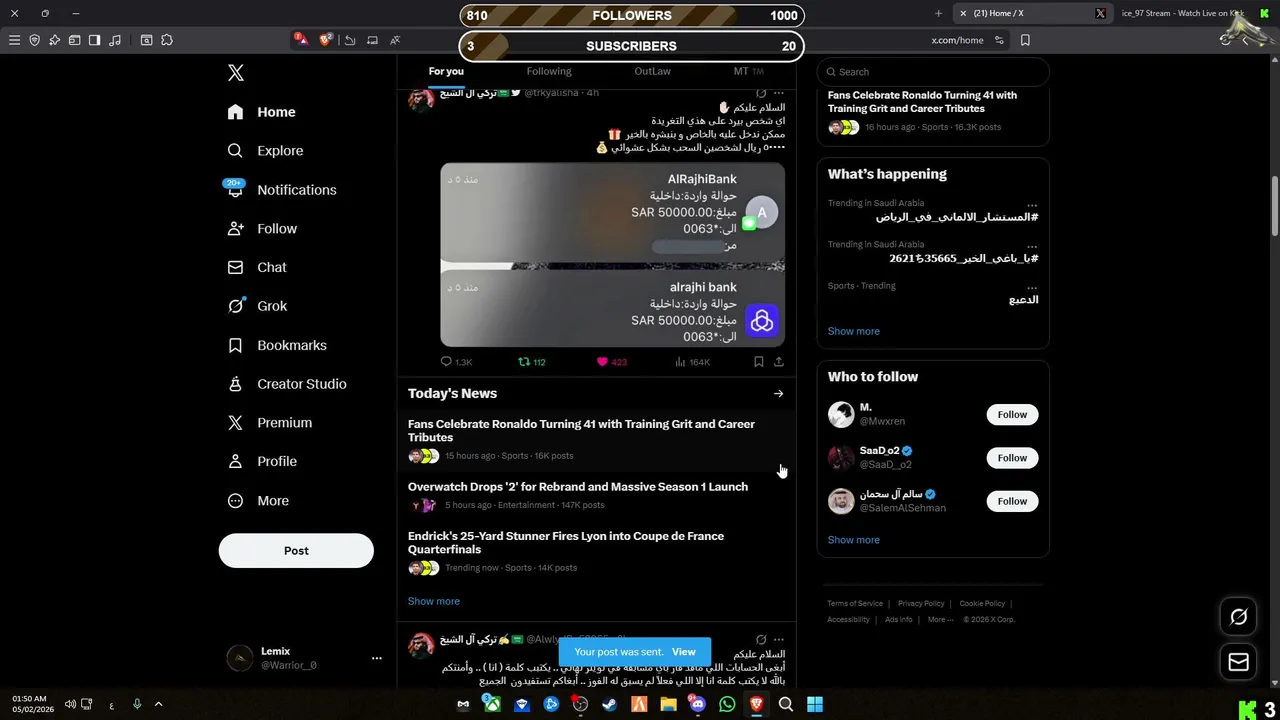This screenshot has height=720, width=1280.
Task: Open WhatsApp from the taskbar
Action: pos(727,704)
